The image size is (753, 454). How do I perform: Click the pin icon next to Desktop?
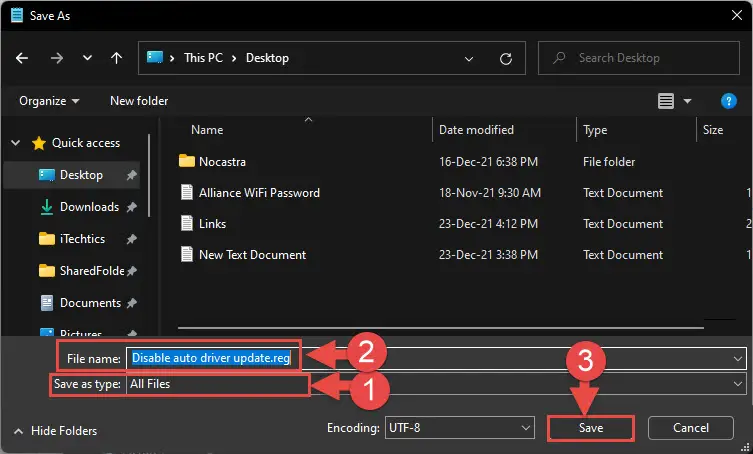tap(132, 175)
